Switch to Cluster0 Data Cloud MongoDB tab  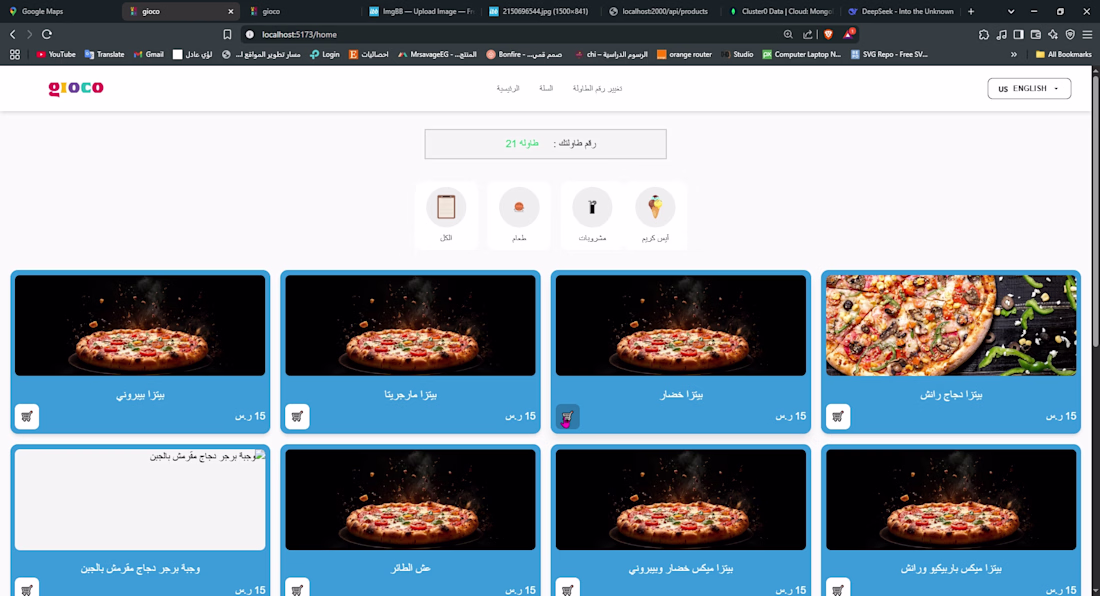(780, 11)
